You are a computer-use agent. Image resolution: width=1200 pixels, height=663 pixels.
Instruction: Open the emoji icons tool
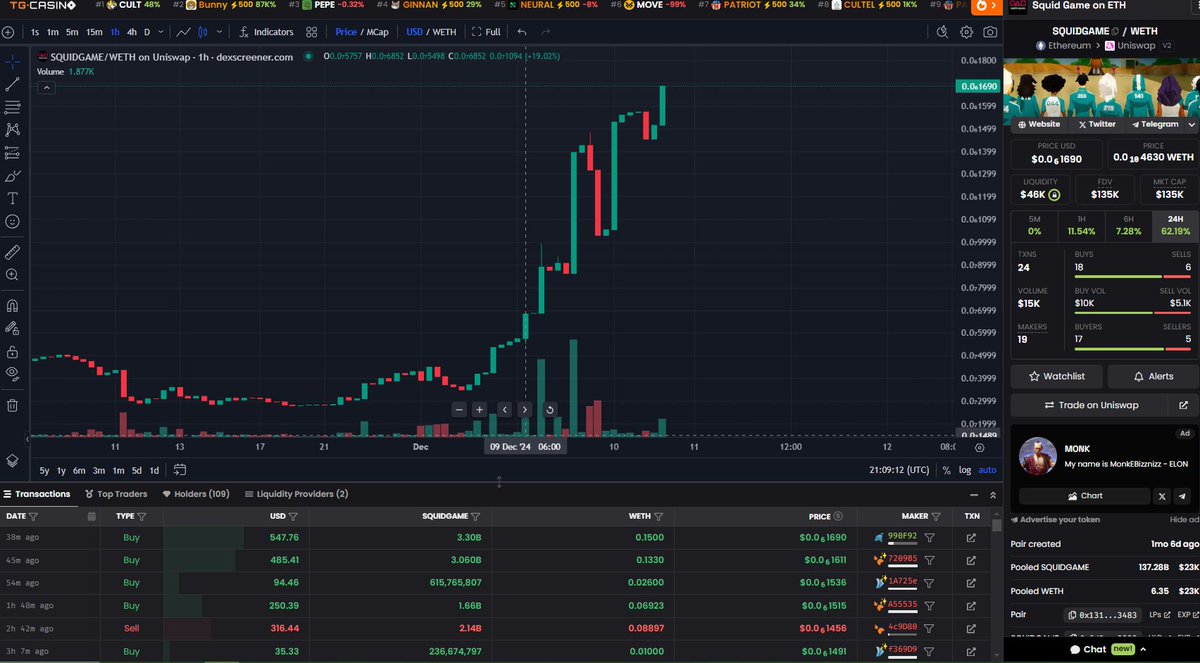(x=12, y=222)
